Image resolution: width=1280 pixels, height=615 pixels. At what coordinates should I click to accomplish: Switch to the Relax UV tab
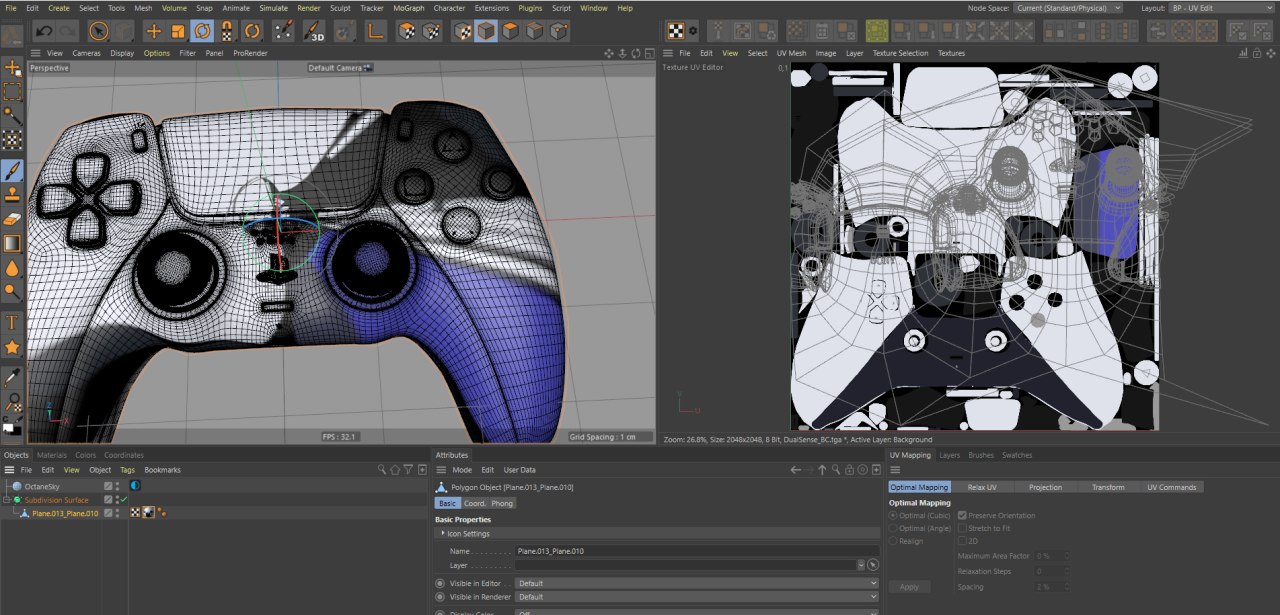[x=983, y=487]
